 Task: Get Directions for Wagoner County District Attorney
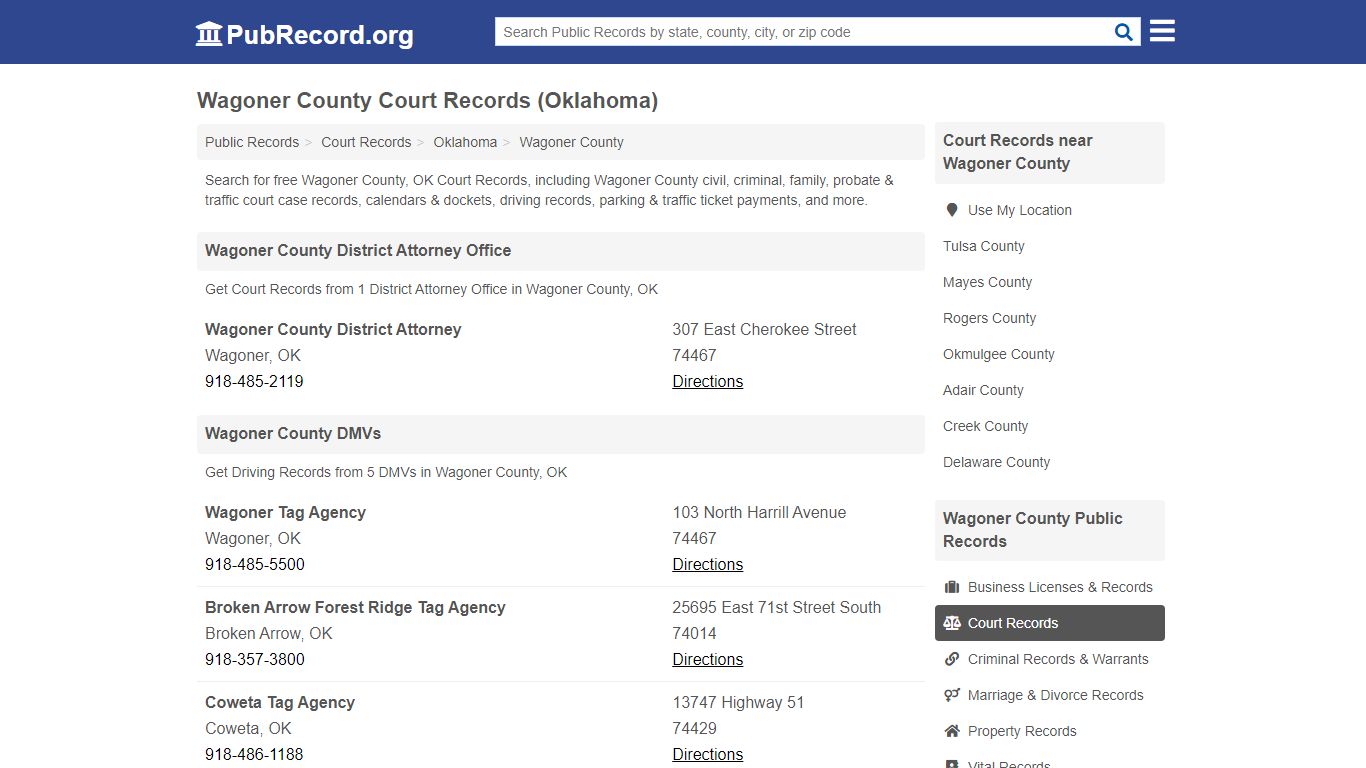(x=707, y=381)
